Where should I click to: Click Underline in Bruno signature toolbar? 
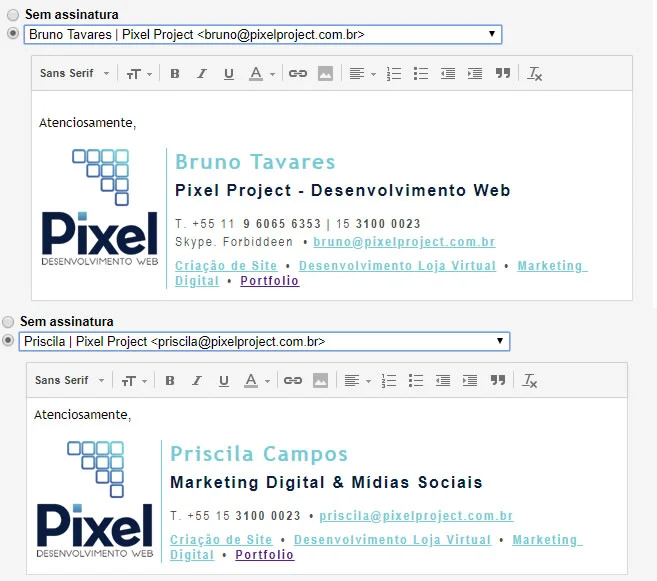pyautogui.click(x=229, y=74)
